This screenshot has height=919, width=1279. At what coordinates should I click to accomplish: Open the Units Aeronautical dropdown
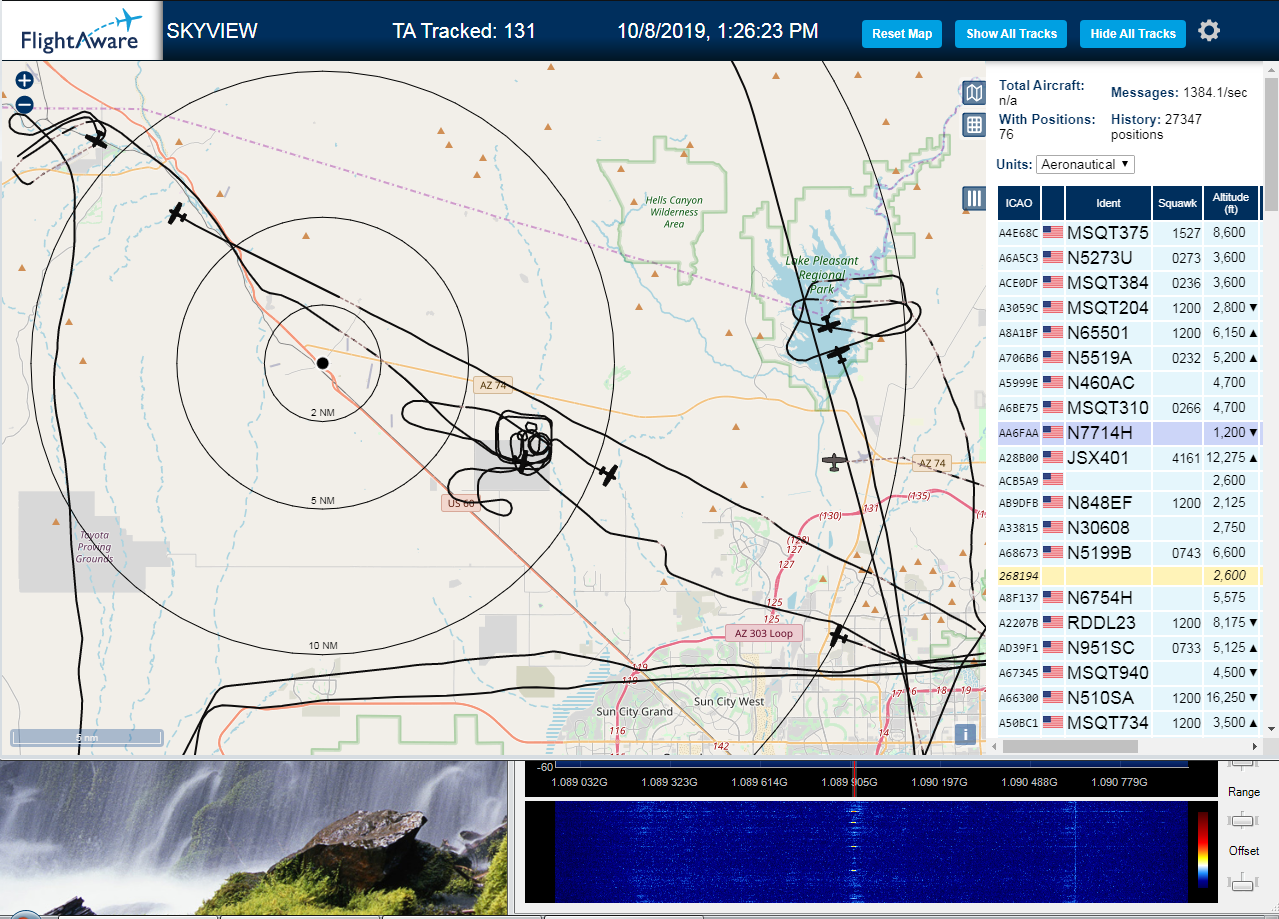pyautogui.click(x=1085, y=164)
